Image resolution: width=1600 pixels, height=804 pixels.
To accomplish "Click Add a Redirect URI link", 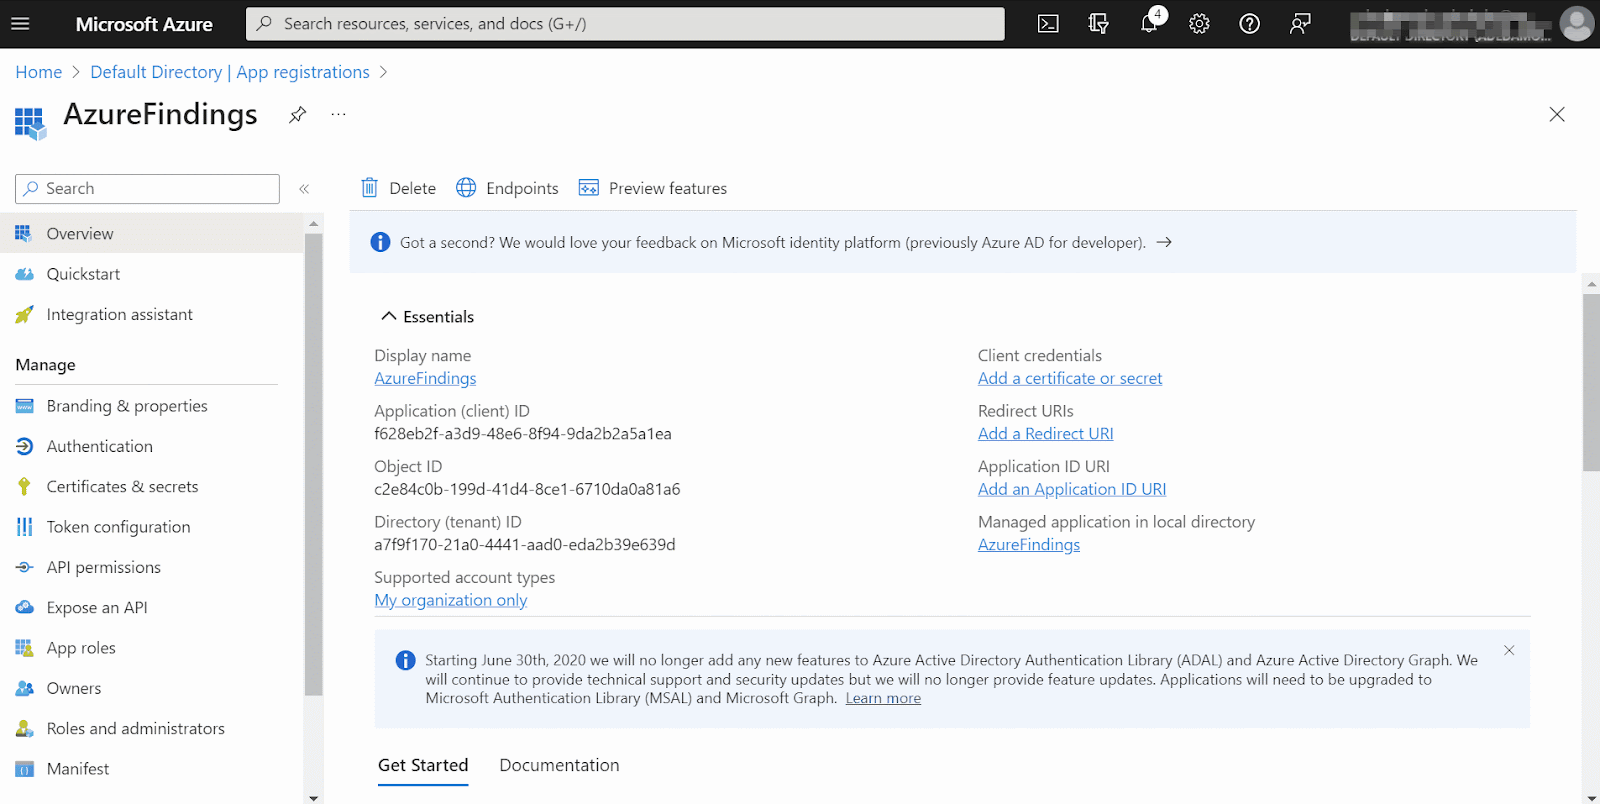I will [x=1046, y=433].
